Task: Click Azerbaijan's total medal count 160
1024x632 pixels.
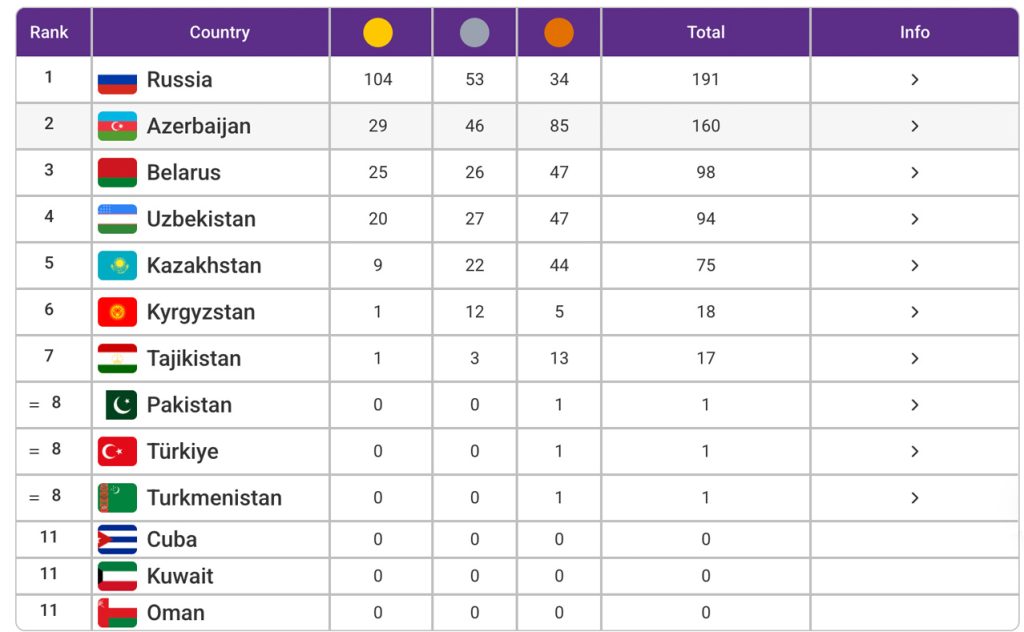Action: (x=705, y=126)
